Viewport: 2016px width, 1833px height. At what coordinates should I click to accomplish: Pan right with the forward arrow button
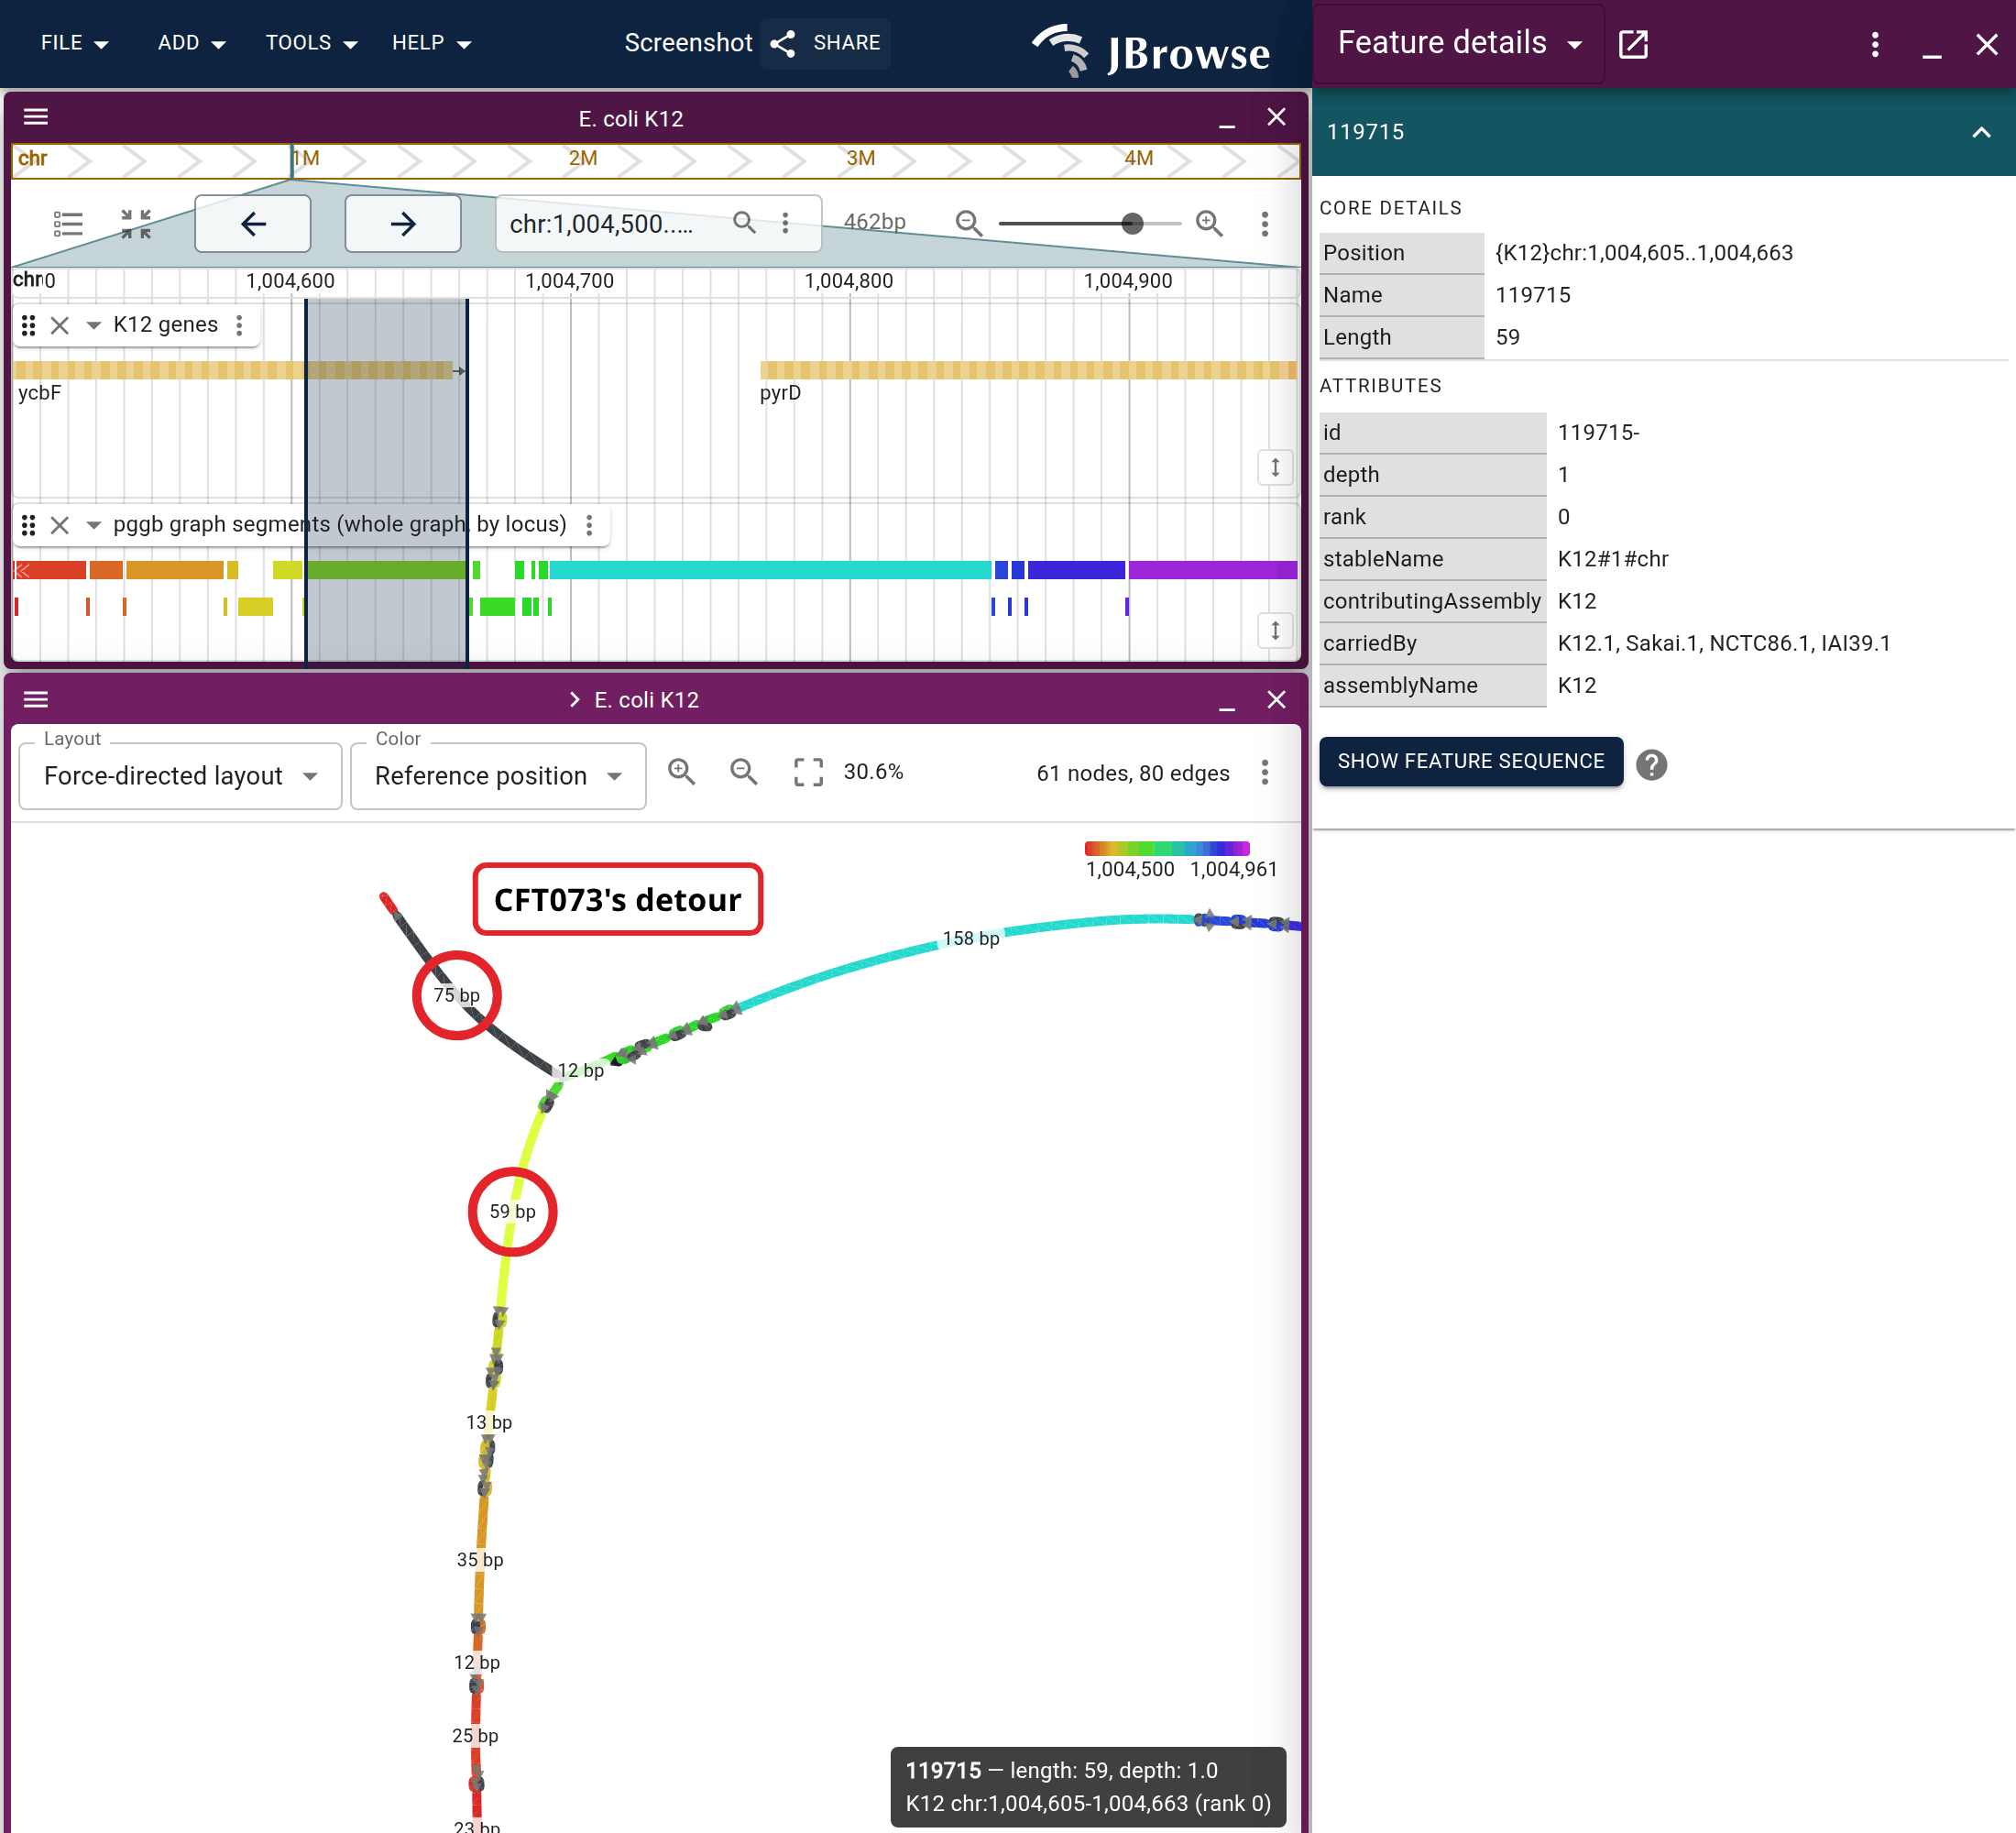pyautogui.click(x=403, y=223)
